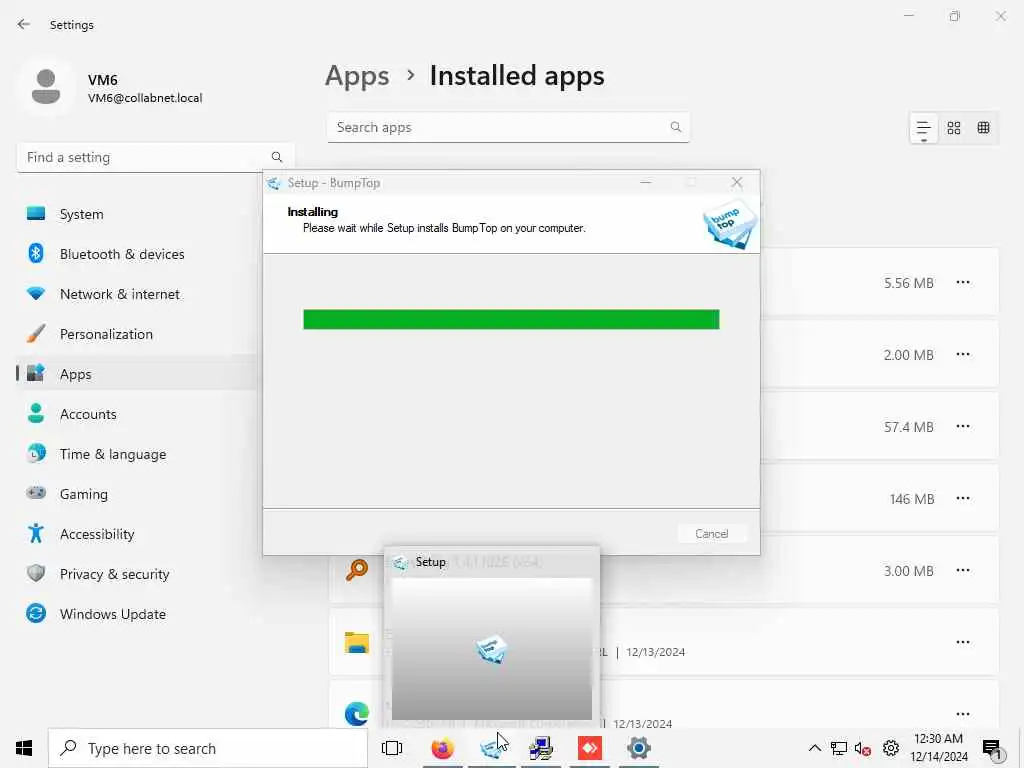
Task: Minimize the Setup - BumpTop window
Action: click(x=646, y=183)
